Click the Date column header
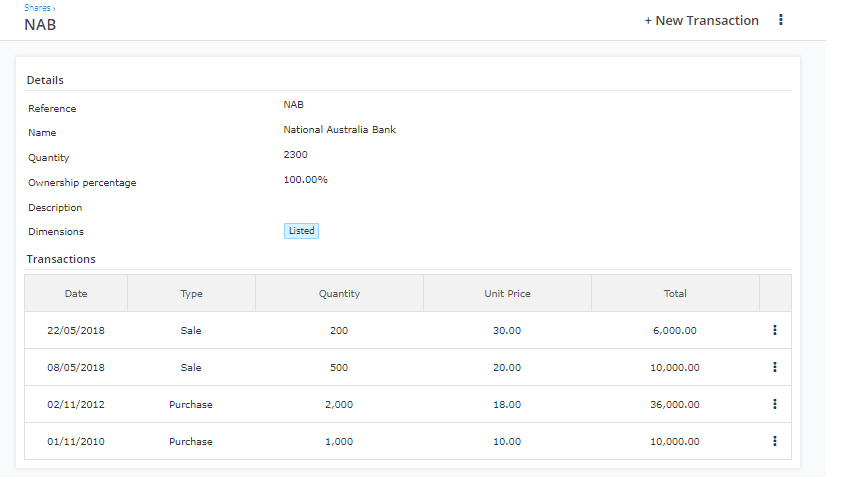 coord(76,294)
